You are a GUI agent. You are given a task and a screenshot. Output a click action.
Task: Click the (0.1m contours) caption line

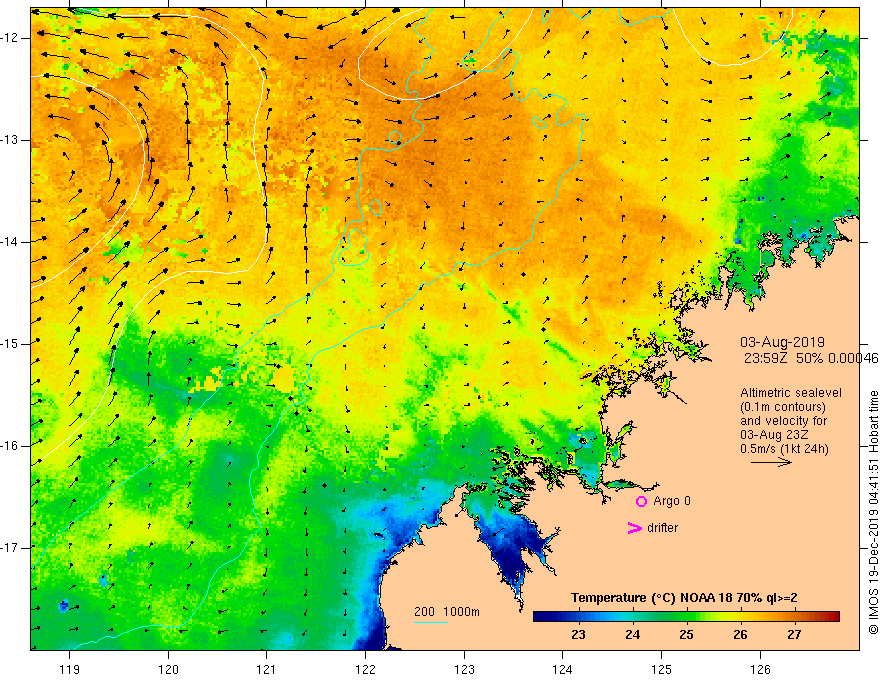(782, 407)
